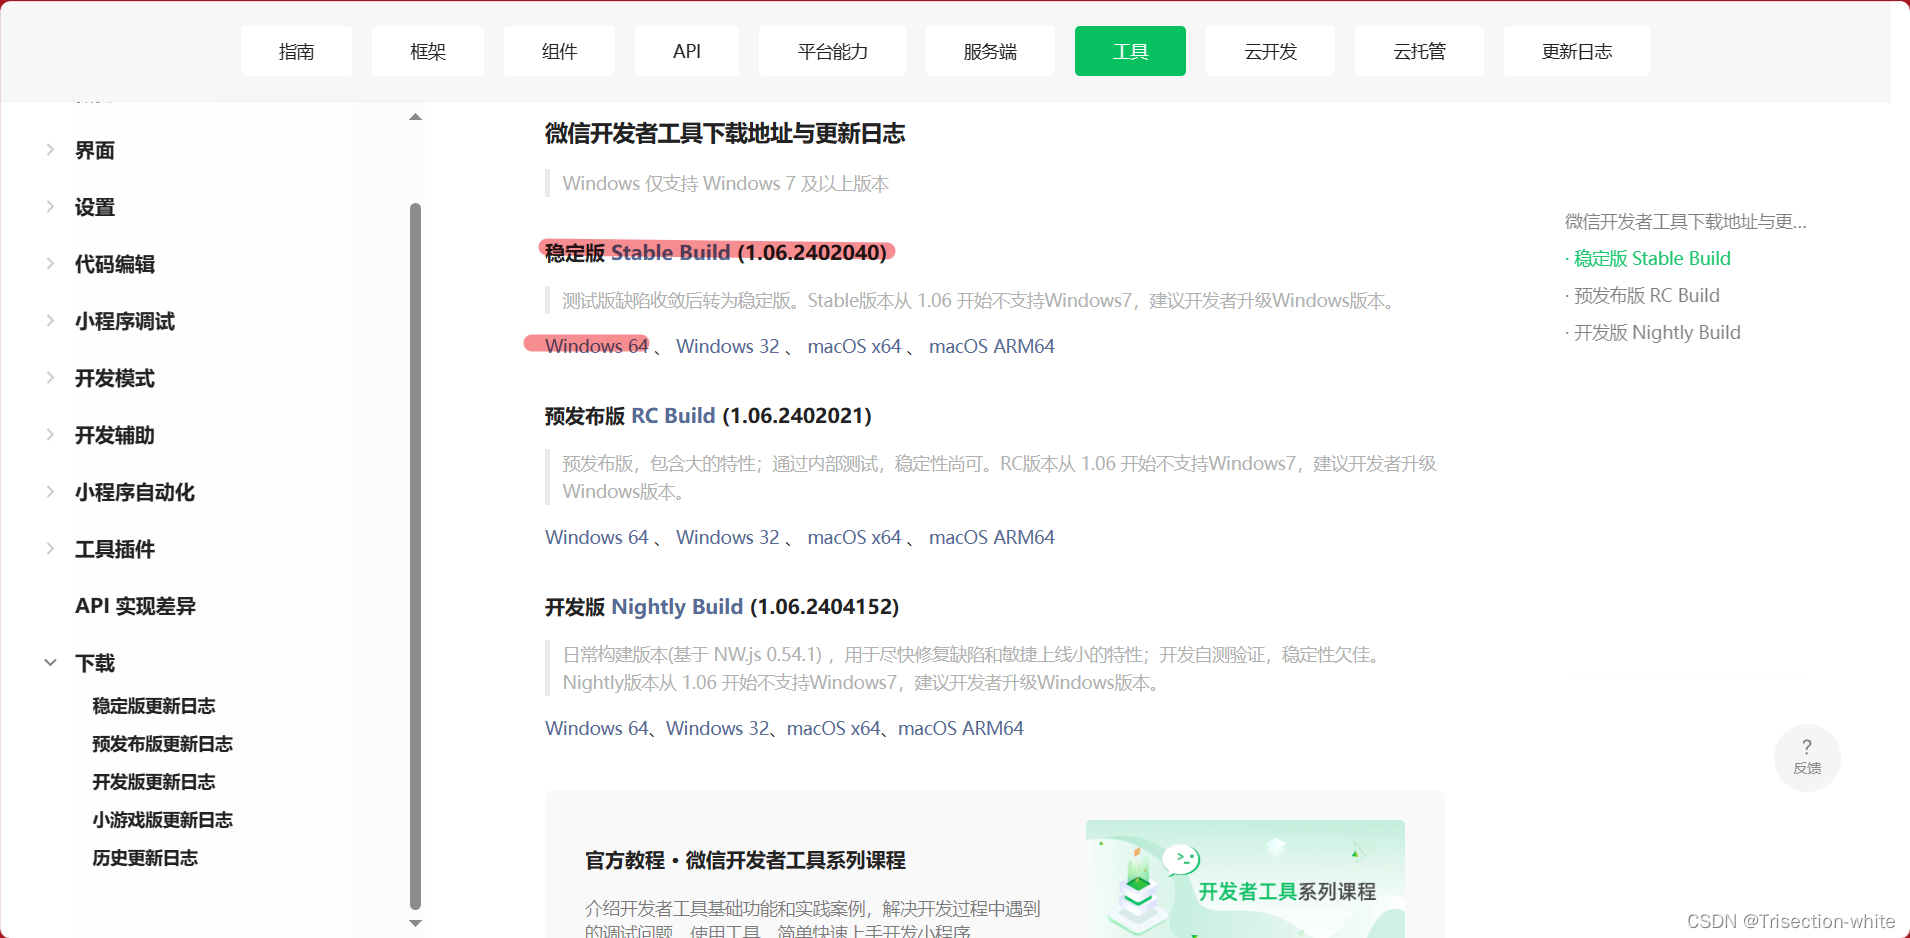Open the 工具插件 sidebar entry
The height and width of the screenshot is (938, 1910).
click(x=115, y=549)
